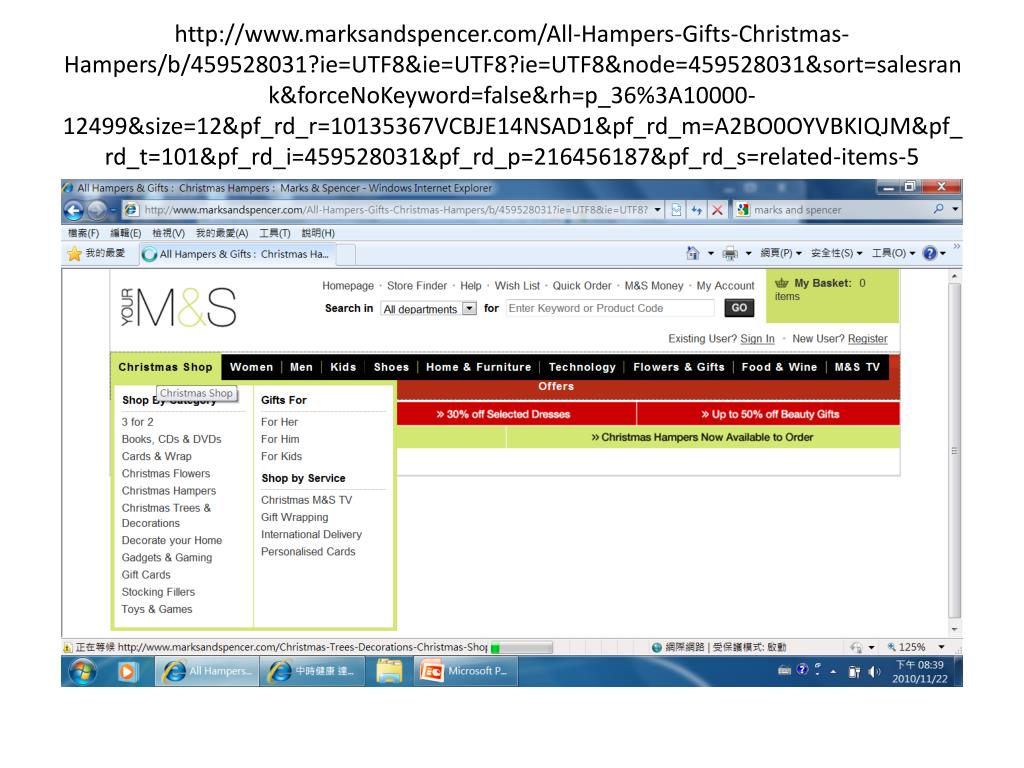Switch to Microsoft PowerPoint taskbar button
Viewport: 1024px width, 768px height.
pyautogui.click(x=466, y=671)
